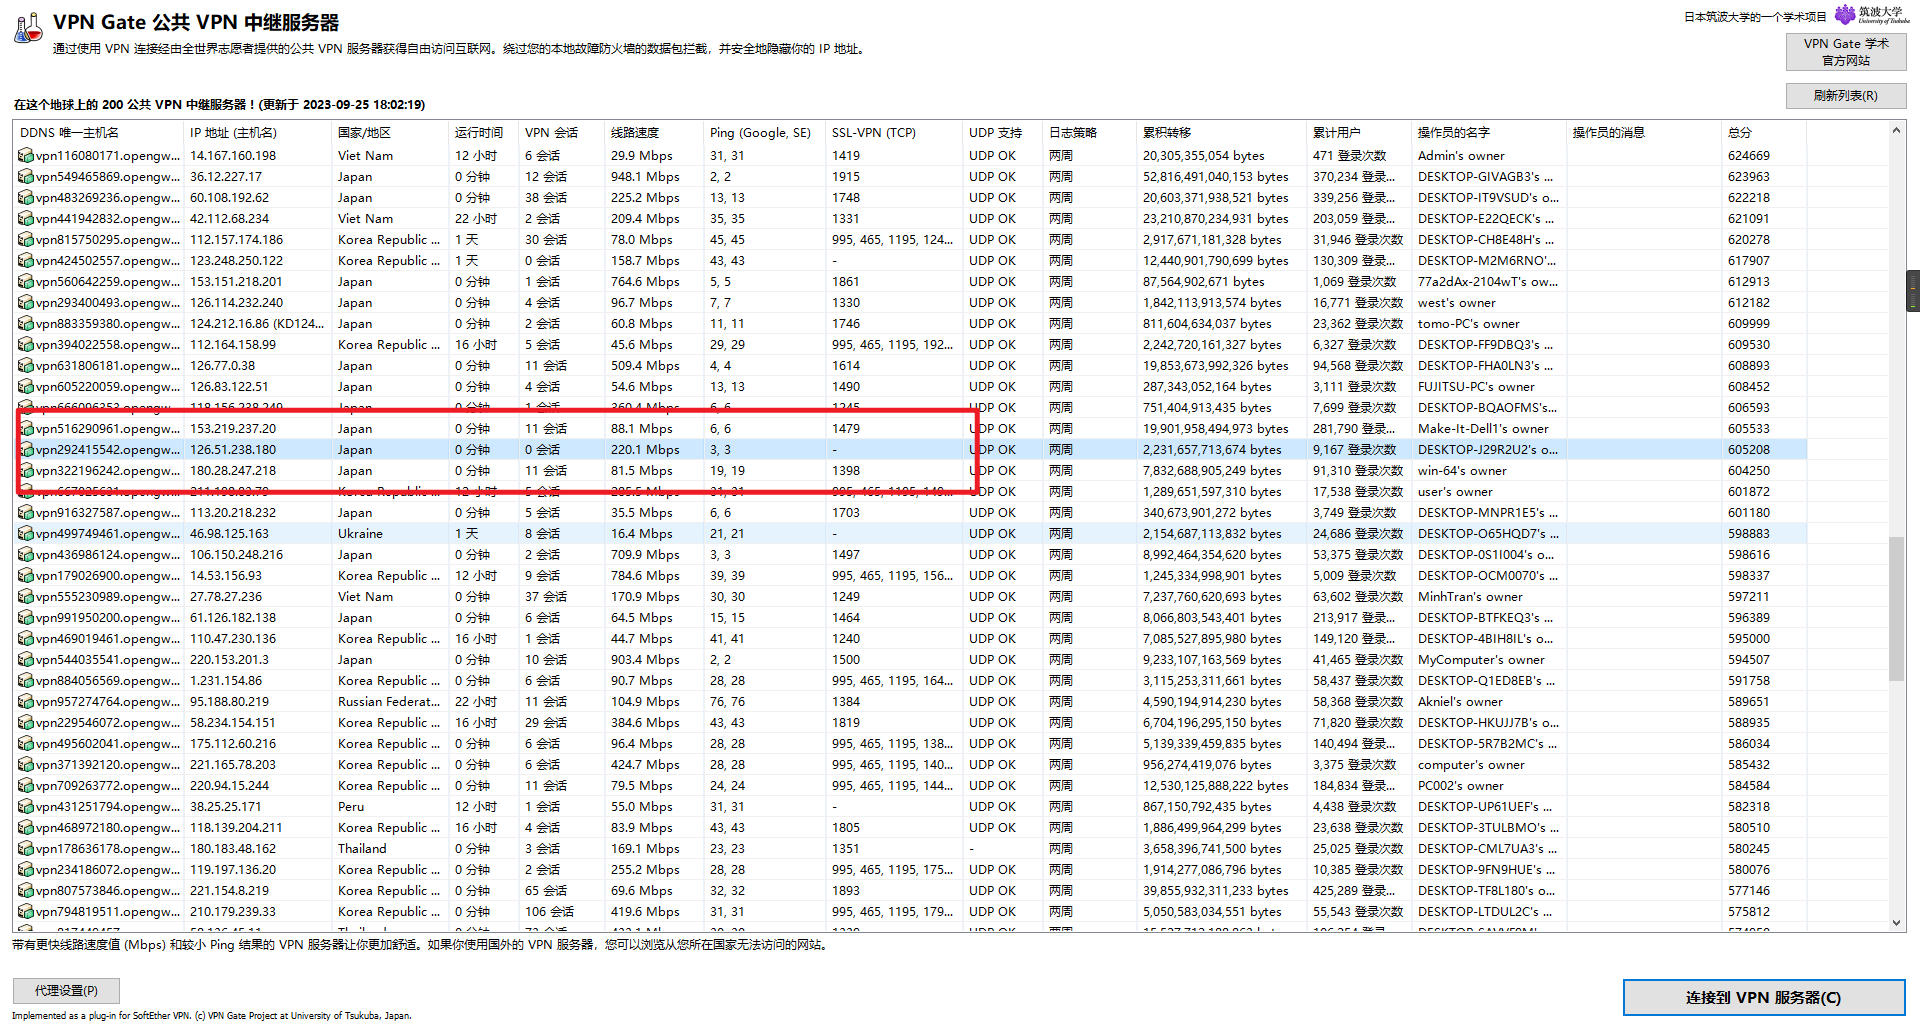Viewport: 1920px width, 1027px height.
Task: Select server icon for vpn549465869
Action: point(26,177)
